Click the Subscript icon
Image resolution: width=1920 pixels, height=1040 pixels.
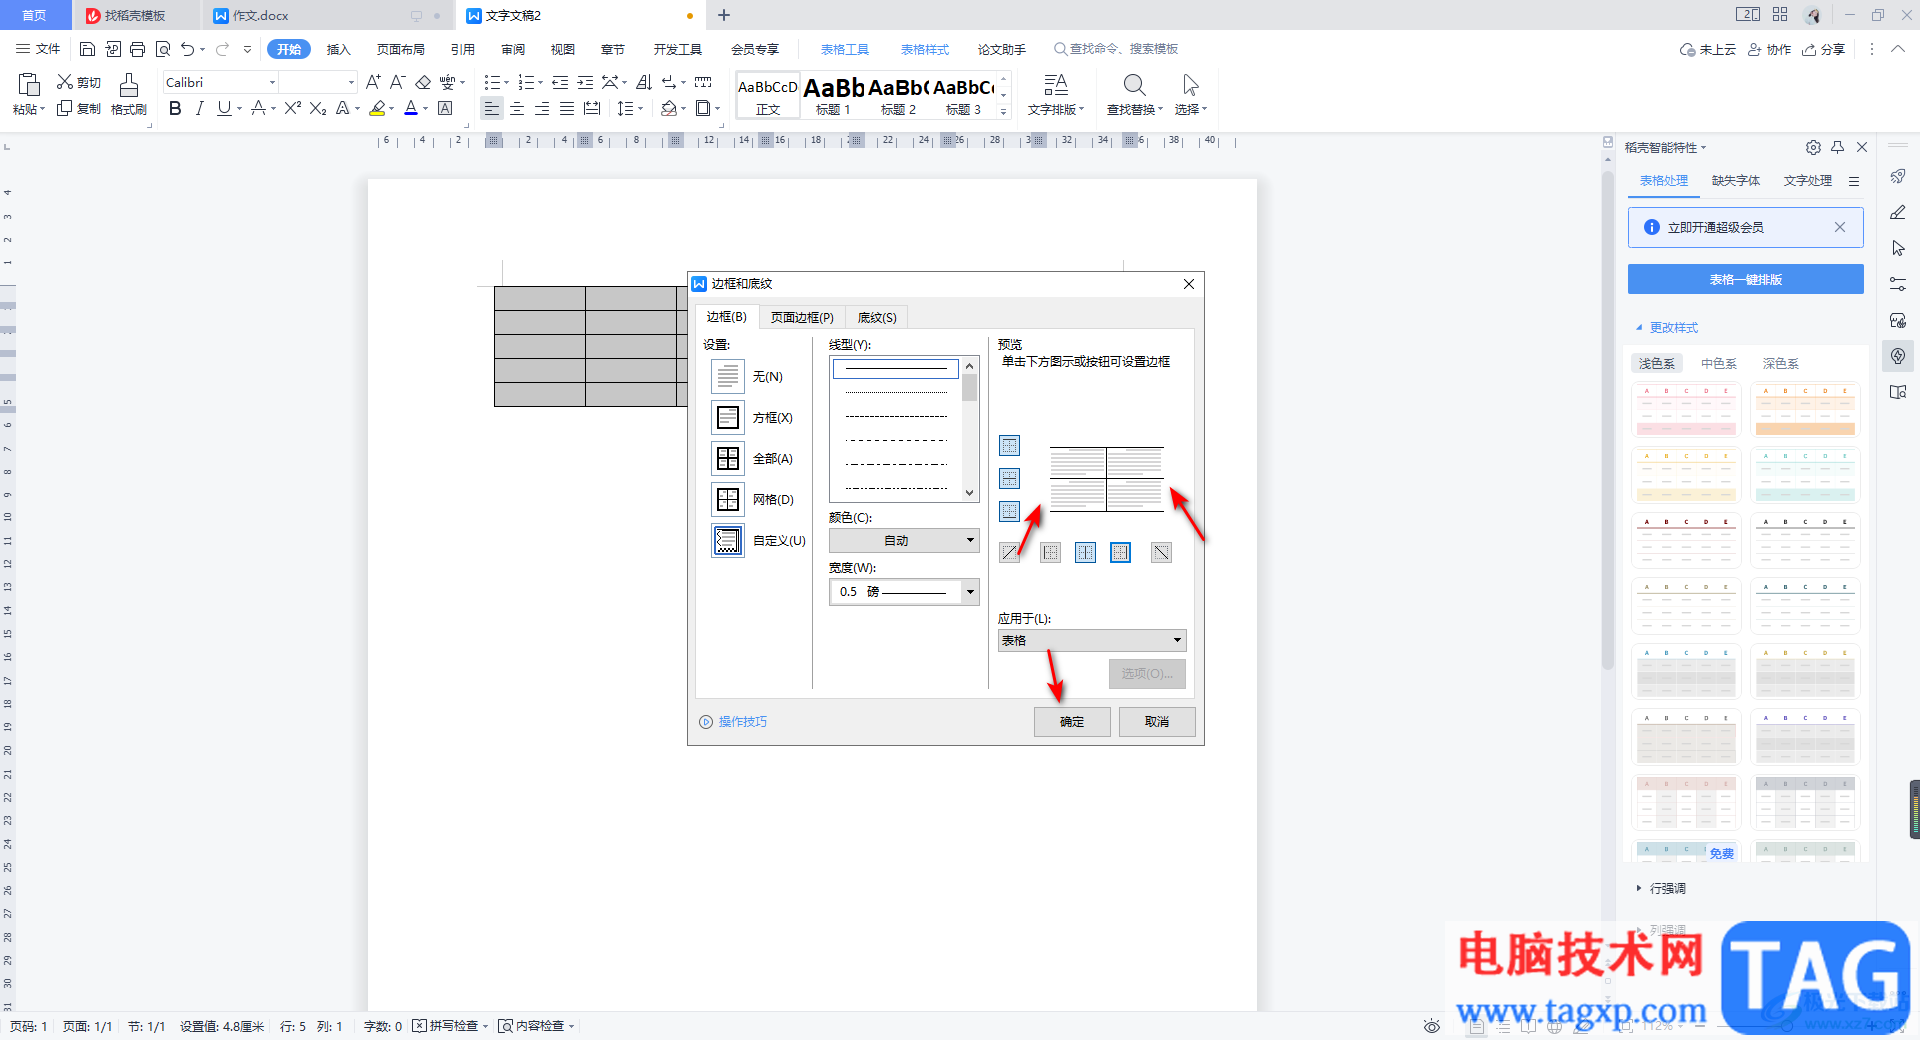(317, 108)
